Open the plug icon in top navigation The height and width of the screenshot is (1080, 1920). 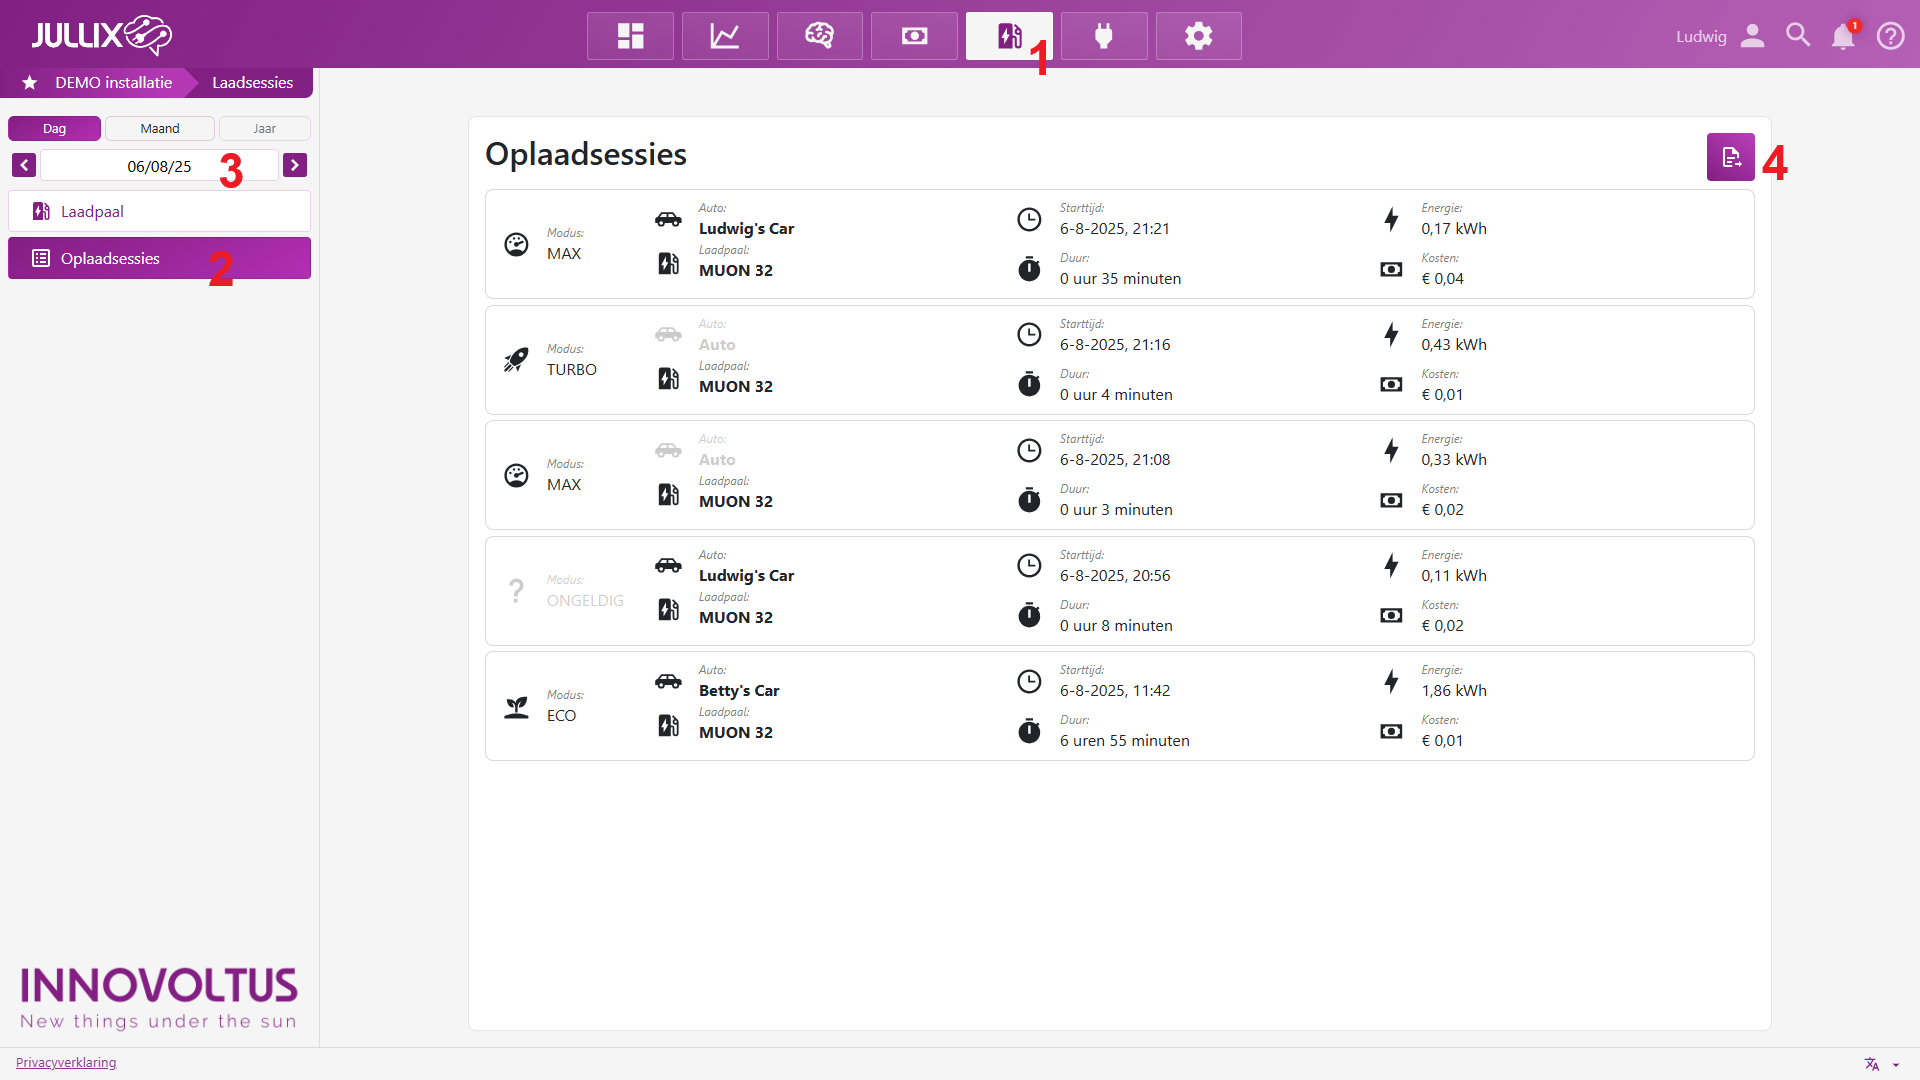click(x=1104, y=36)
